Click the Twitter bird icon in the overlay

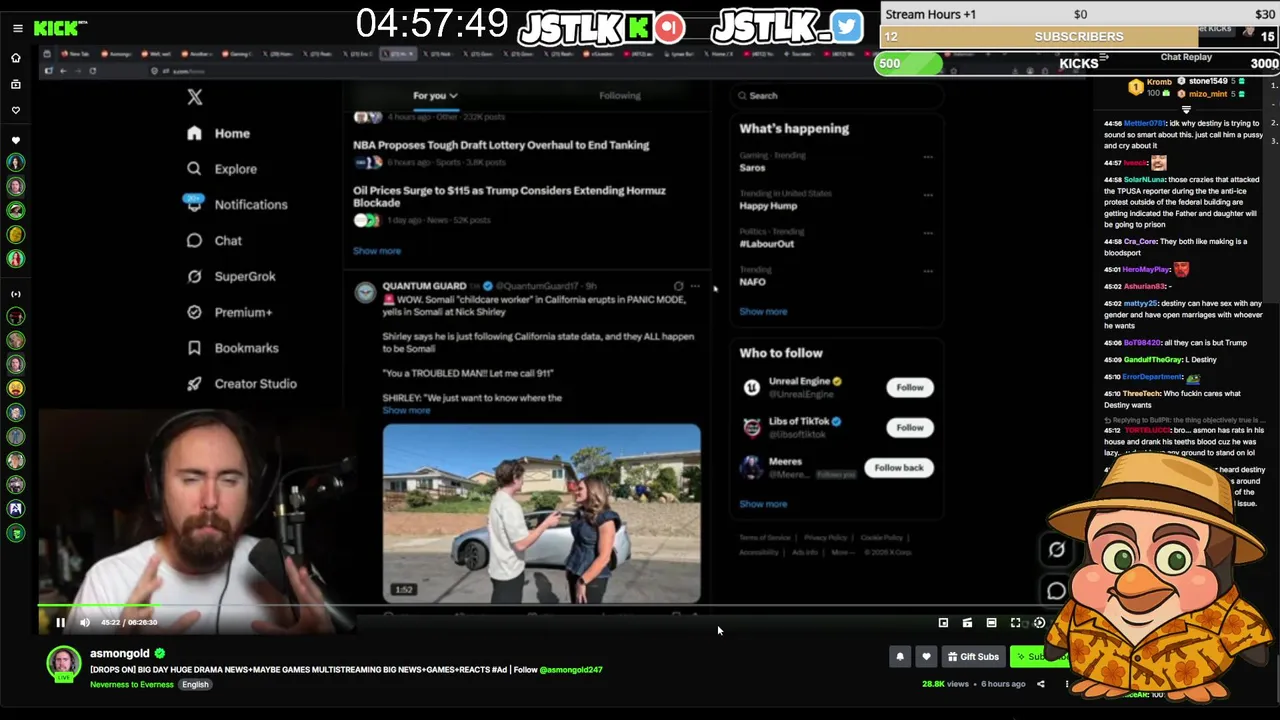(846, 27)
